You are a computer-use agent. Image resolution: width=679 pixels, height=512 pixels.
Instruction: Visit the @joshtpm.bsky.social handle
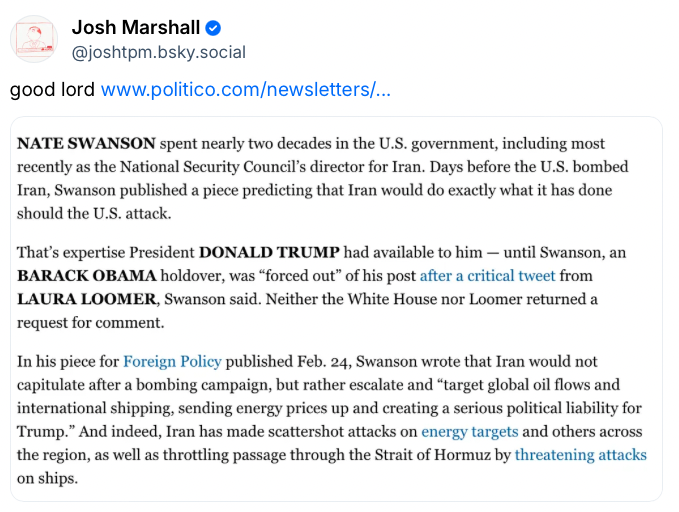coord(158,52)
